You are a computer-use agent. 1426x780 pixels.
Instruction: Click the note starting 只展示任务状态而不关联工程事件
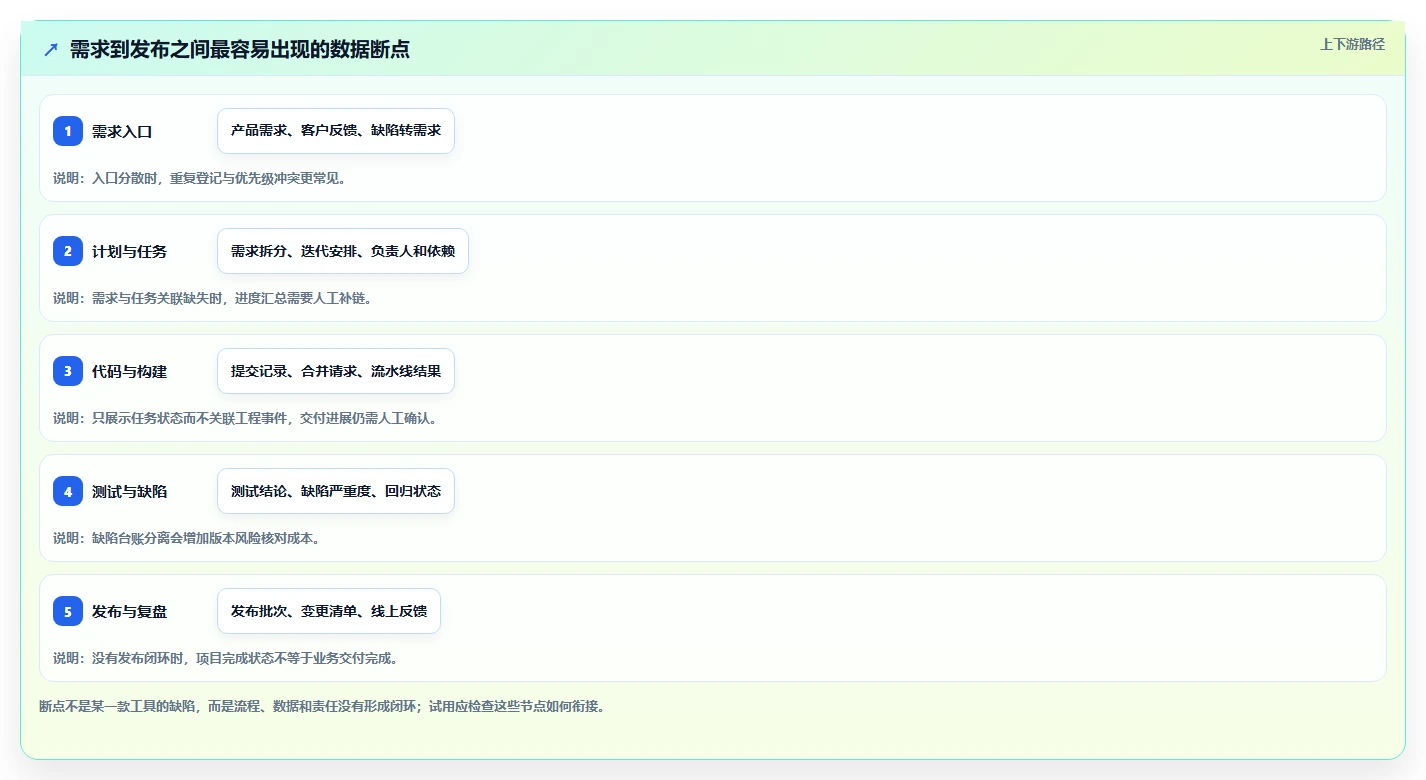point(245,418)
